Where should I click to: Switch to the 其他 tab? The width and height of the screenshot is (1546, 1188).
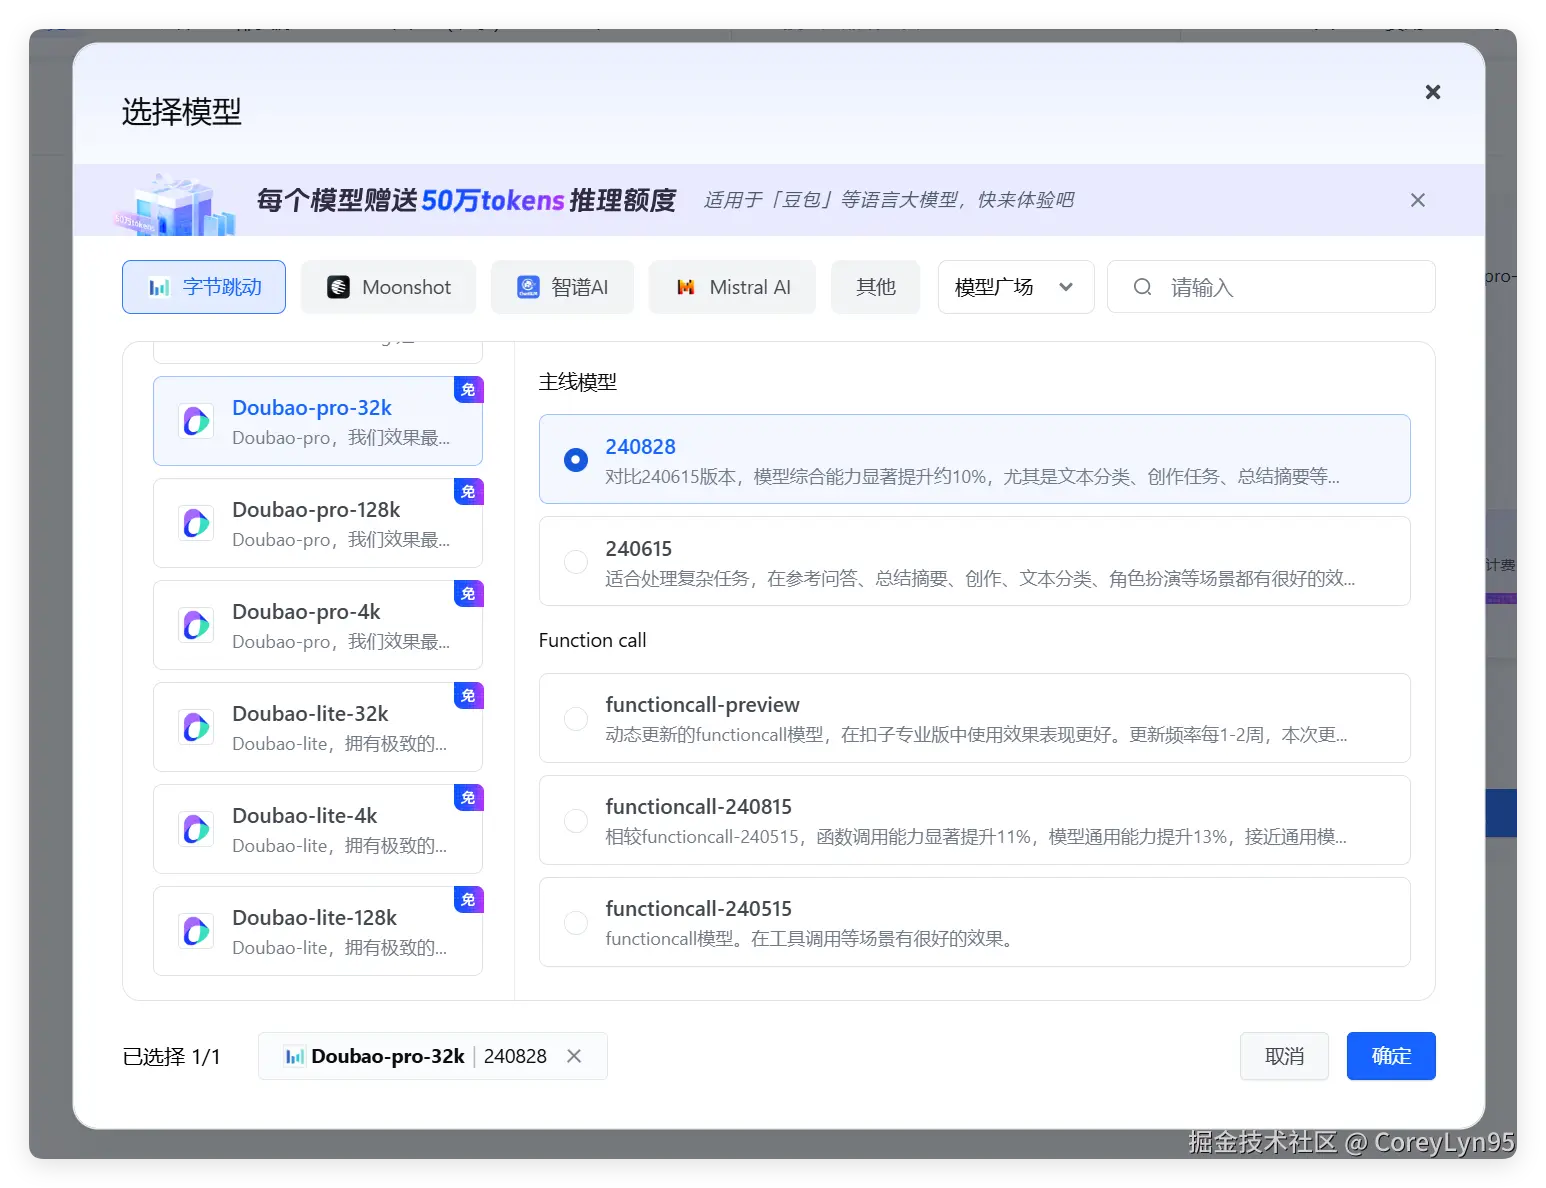point(875,287)
